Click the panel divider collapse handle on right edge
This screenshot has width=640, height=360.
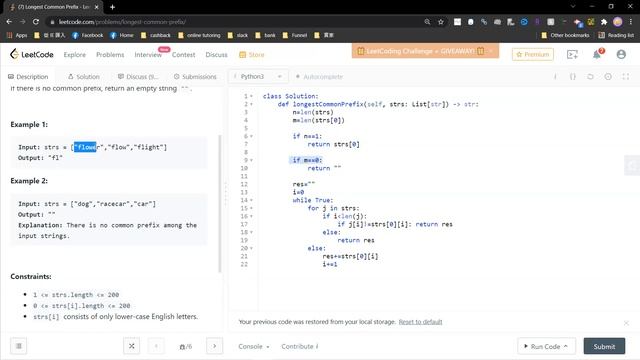(x=632, y=165)
